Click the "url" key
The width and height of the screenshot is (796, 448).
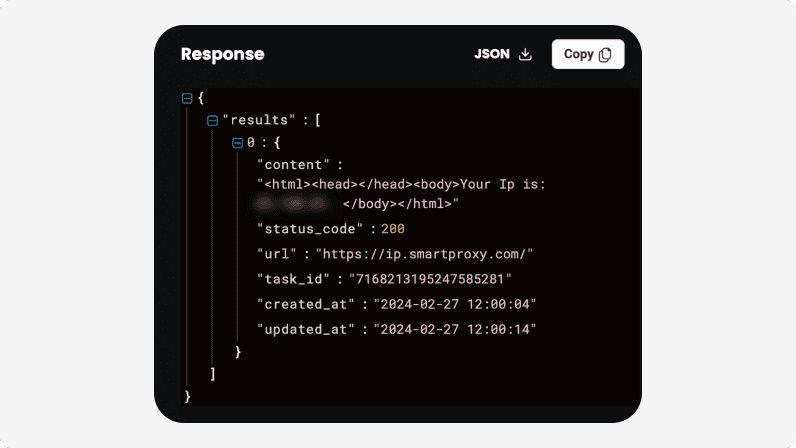pyautogui.click(x=278, y=254)
